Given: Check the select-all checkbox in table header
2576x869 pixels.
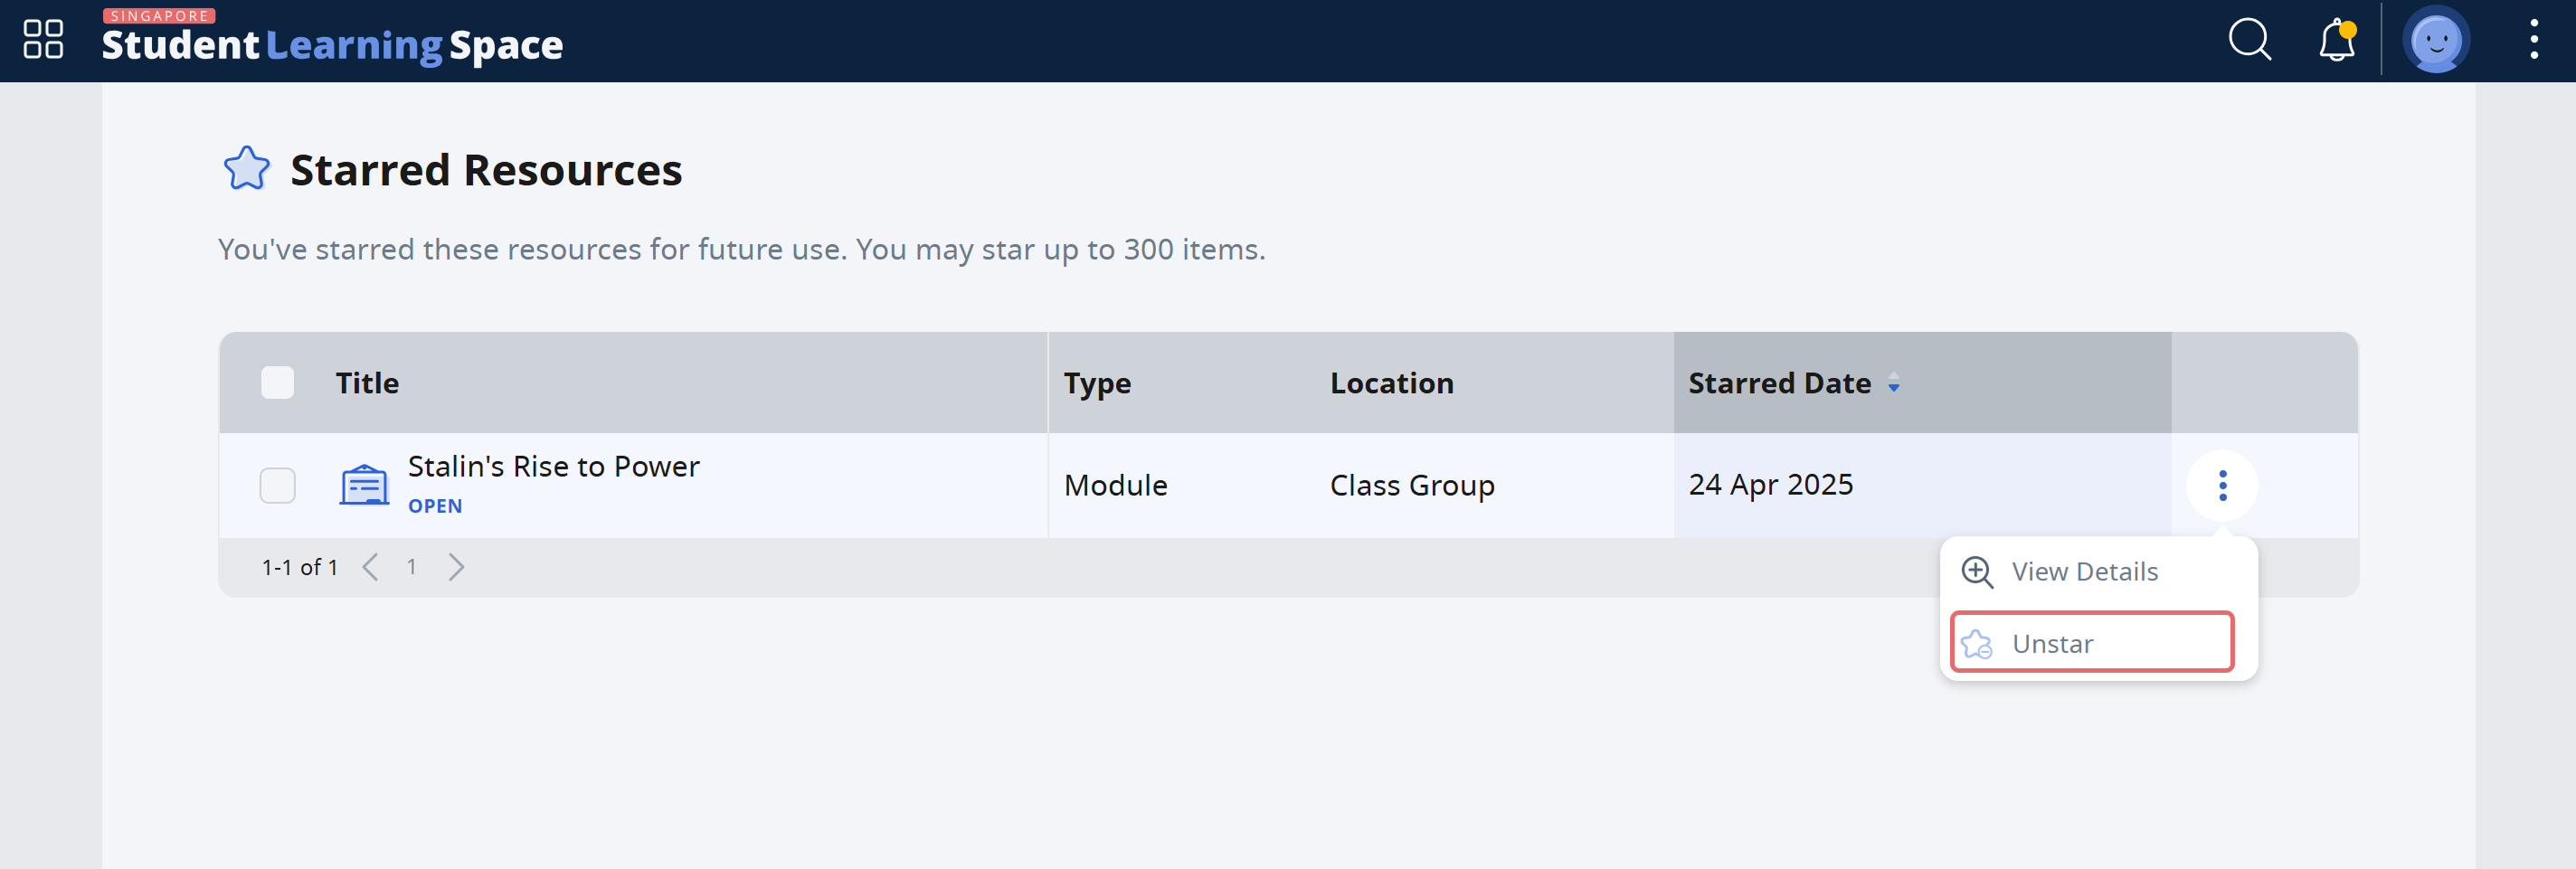Looking at the screenshot, I should pyautogui.click(x=277, y=382).
